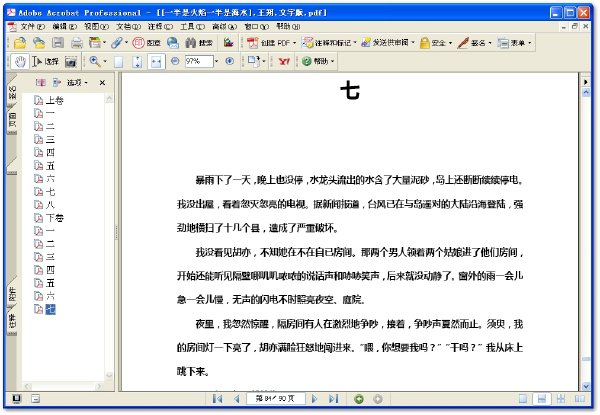Activate the 选择 text select tool
Screen dimensions: 600x415
pos(45,61)
